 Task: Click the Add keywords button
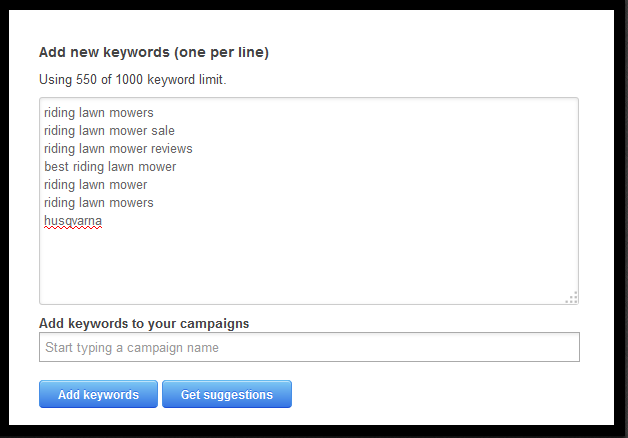(98, 394)
